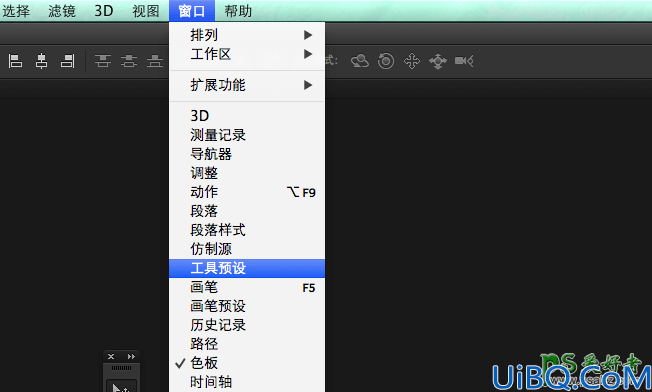Open the 扩展功能 submenu

click(247, 85)
